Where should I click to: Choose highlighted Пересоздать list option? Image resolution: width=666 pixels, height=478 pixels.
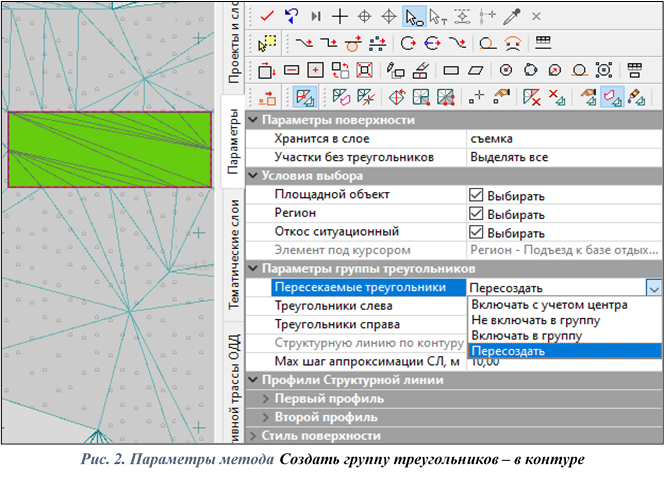tap(564, 351)
